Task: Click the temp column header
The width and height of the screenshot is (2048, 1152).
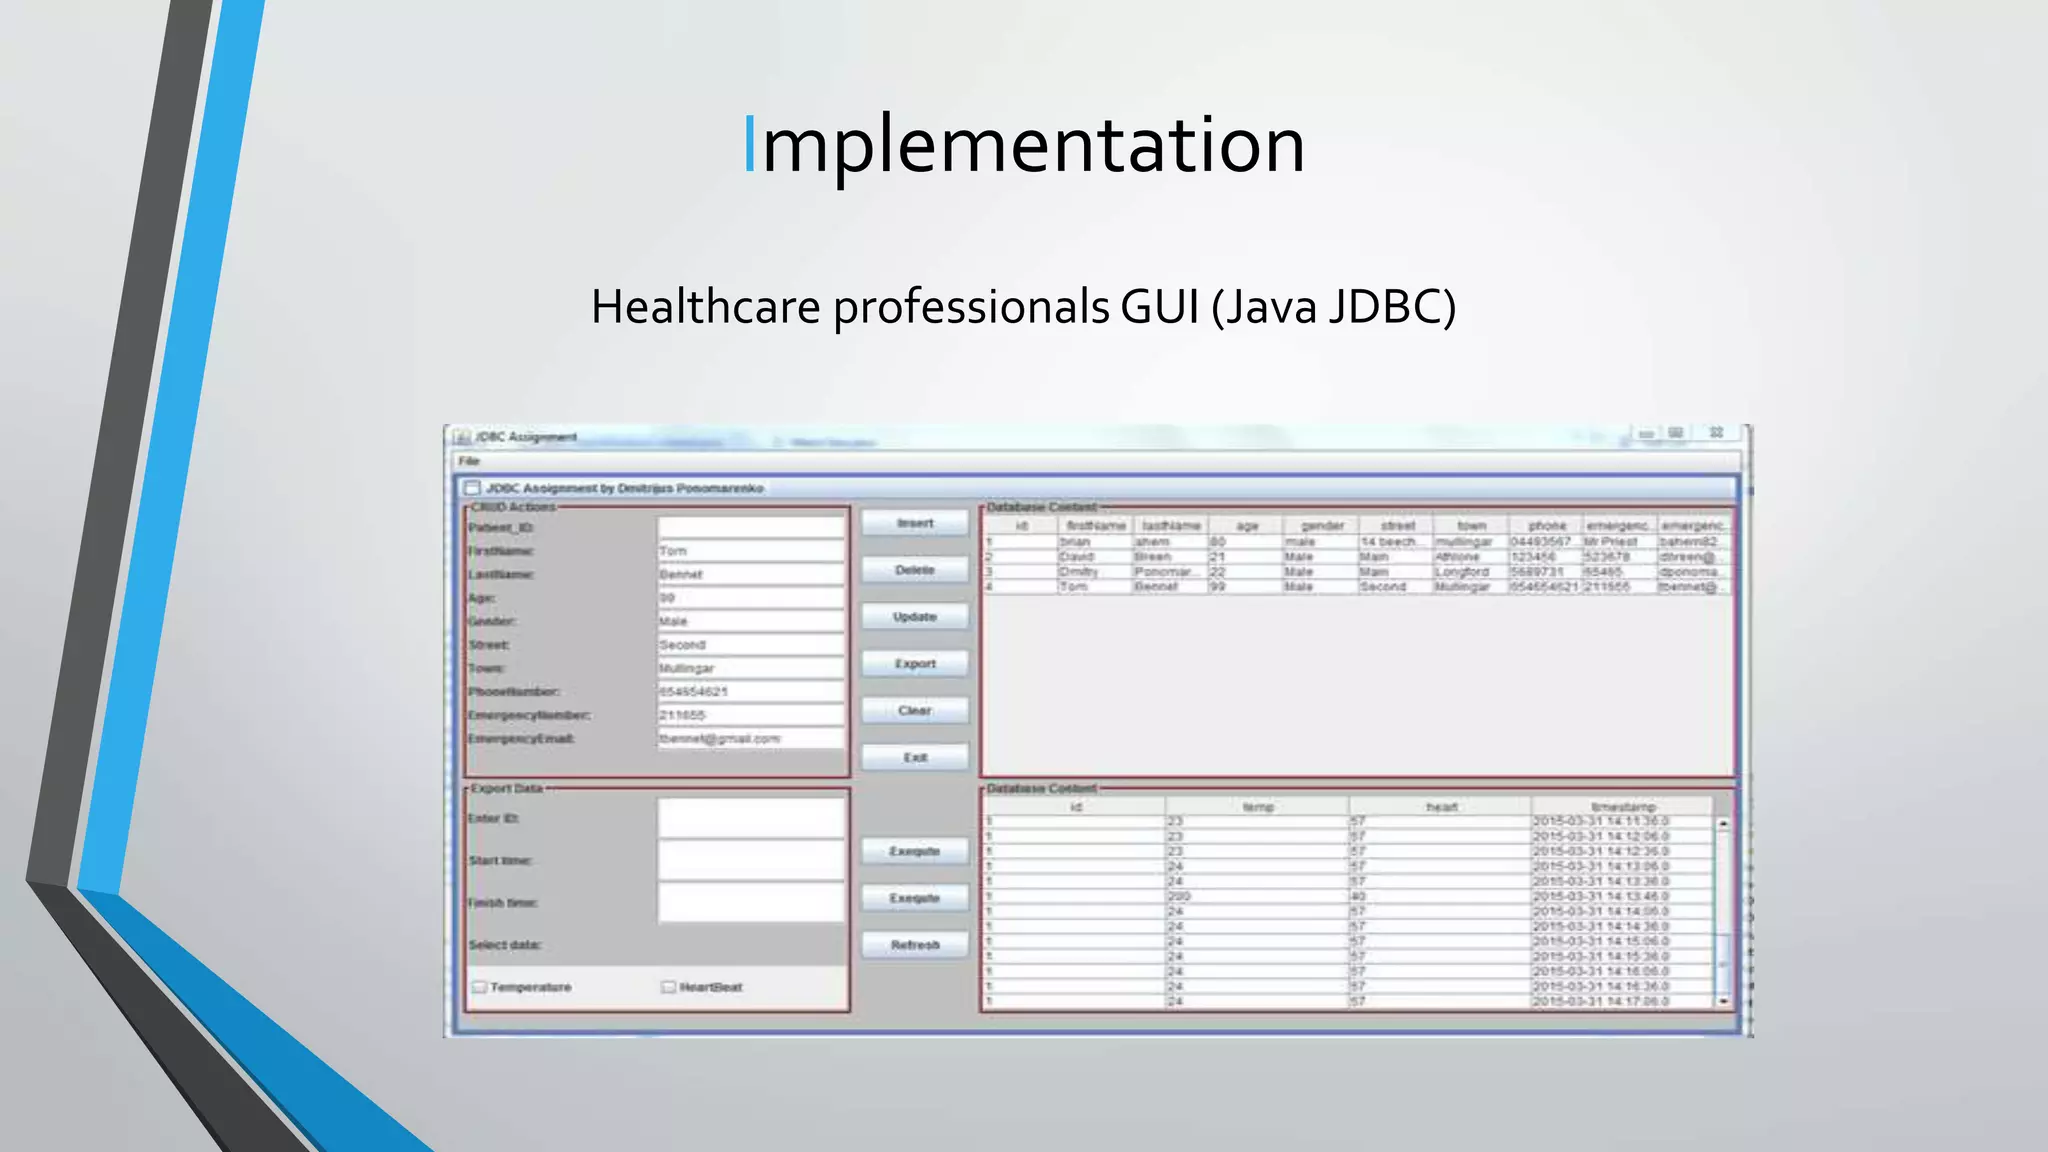Action: point(1257,807)
